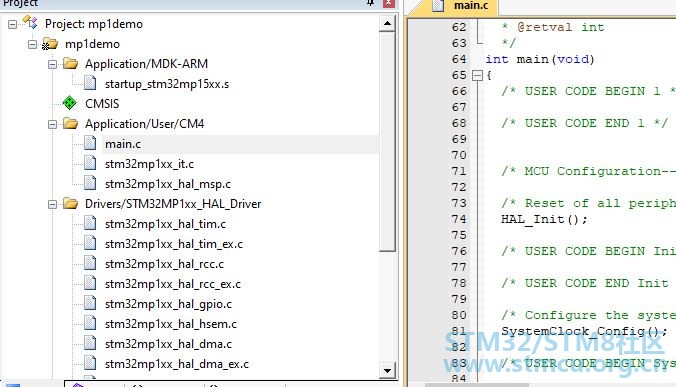Pin the Project panel with the pushpin icon
The height and width of the screenshot is (387, 676).
(x=370, y=3)
